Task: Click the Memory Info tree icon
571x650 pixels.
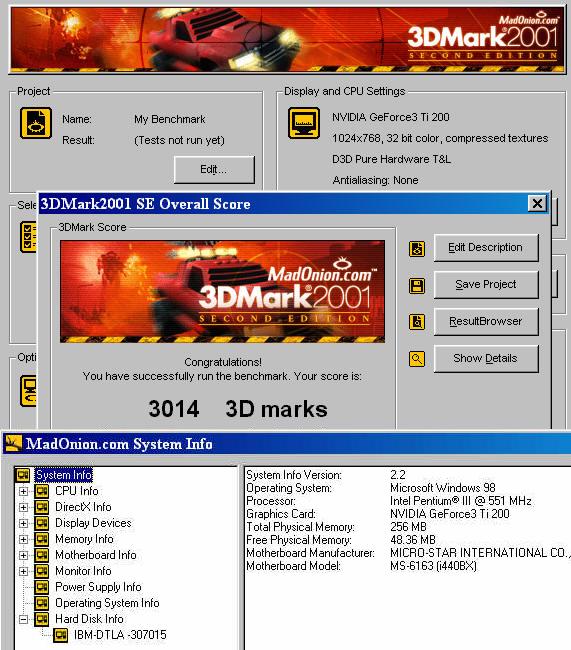Action: (x=41, y=539)
